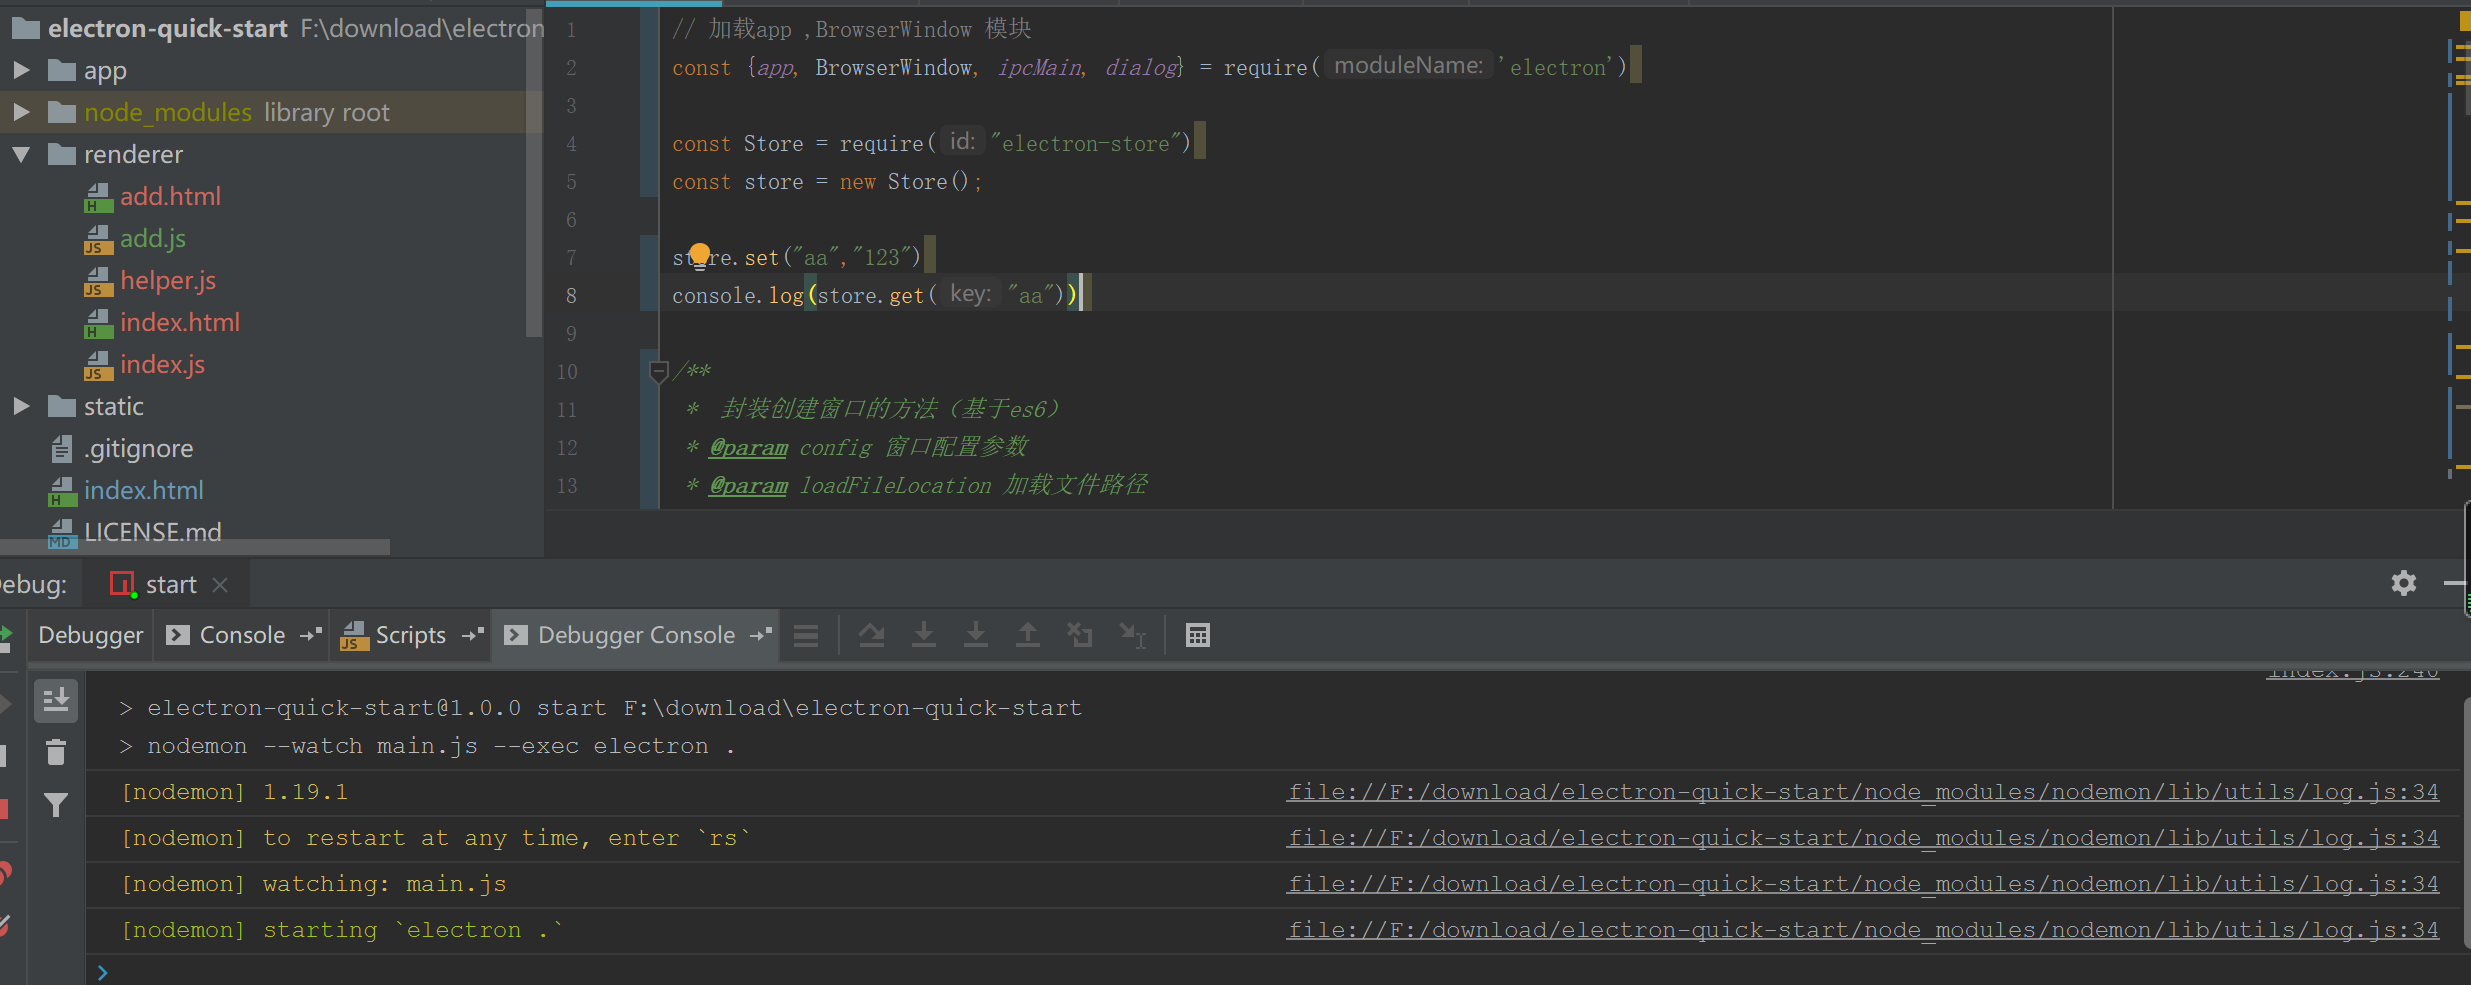Open log.js:34 link on restart line
The width and height of the screenshot is (2471, 985).
click(x=1863, y=838)
